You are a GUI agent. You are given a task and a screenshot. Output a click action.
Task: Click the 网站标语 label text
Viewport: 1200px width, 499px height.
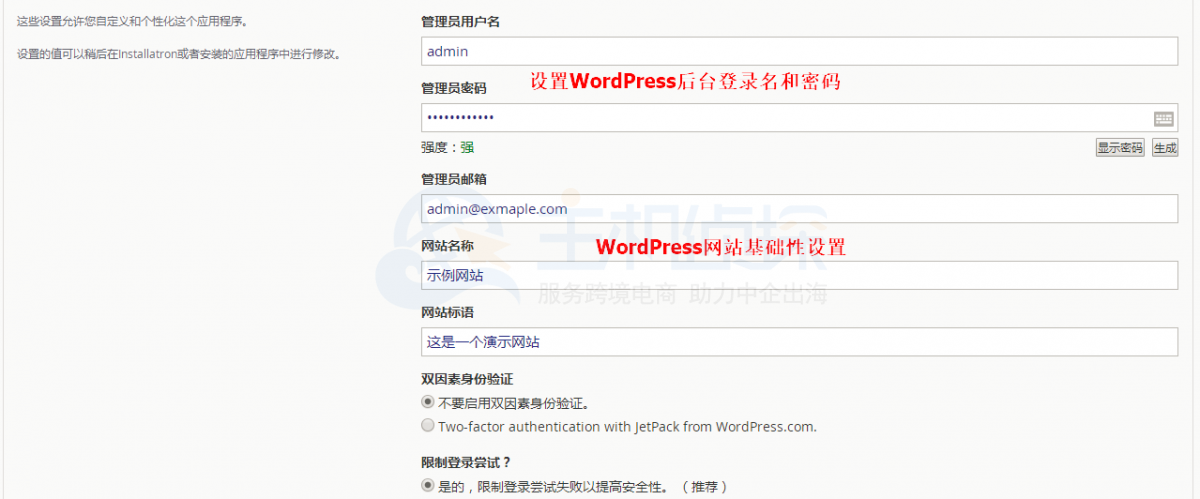click(x=447, y=312)
